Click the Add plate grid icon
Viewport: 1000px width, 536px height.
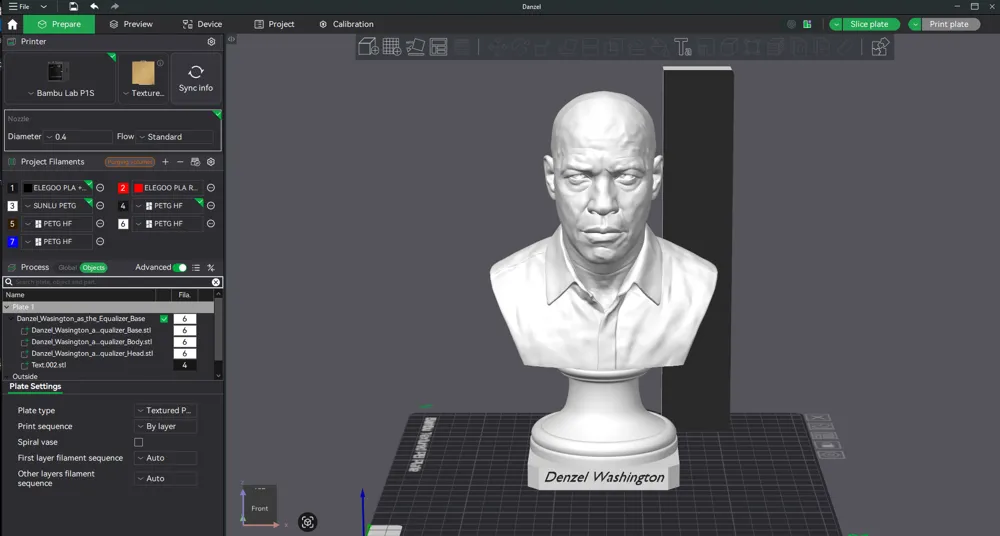click(x=392, y=47)
